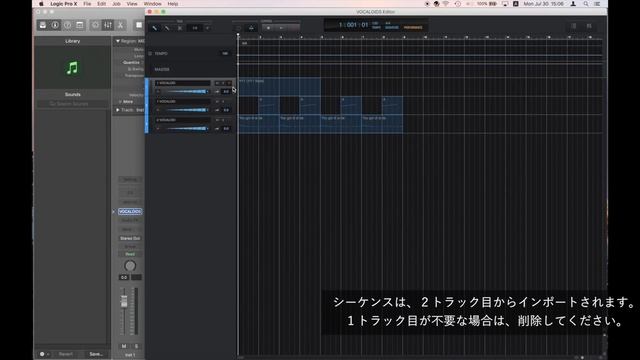The height and width of the screenshot is (360, 640).
Task: Click the green music note library icon
Action: click(x=72, y=68)
